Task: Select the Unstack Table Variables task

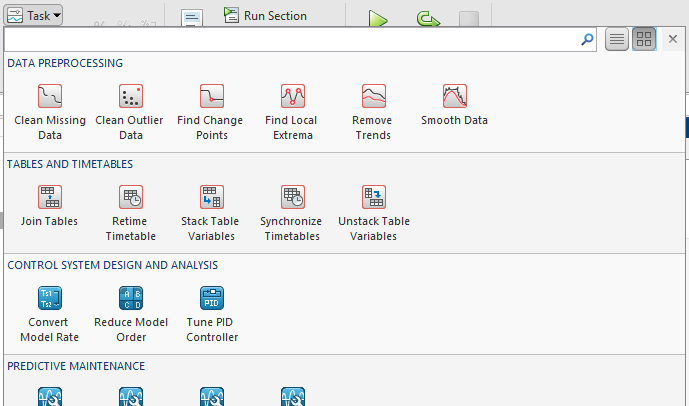Action: [374, 213]
